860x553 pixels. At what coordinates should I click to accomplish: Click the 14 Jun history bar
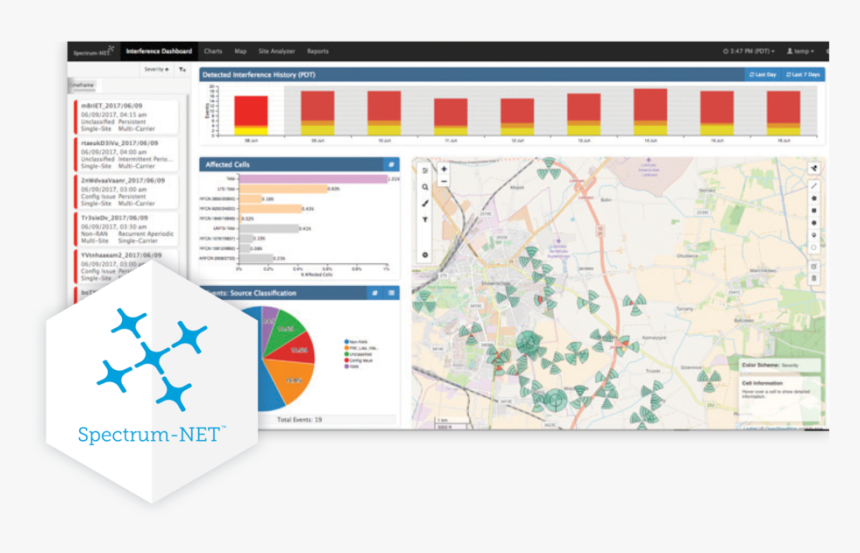pos(650,112)
